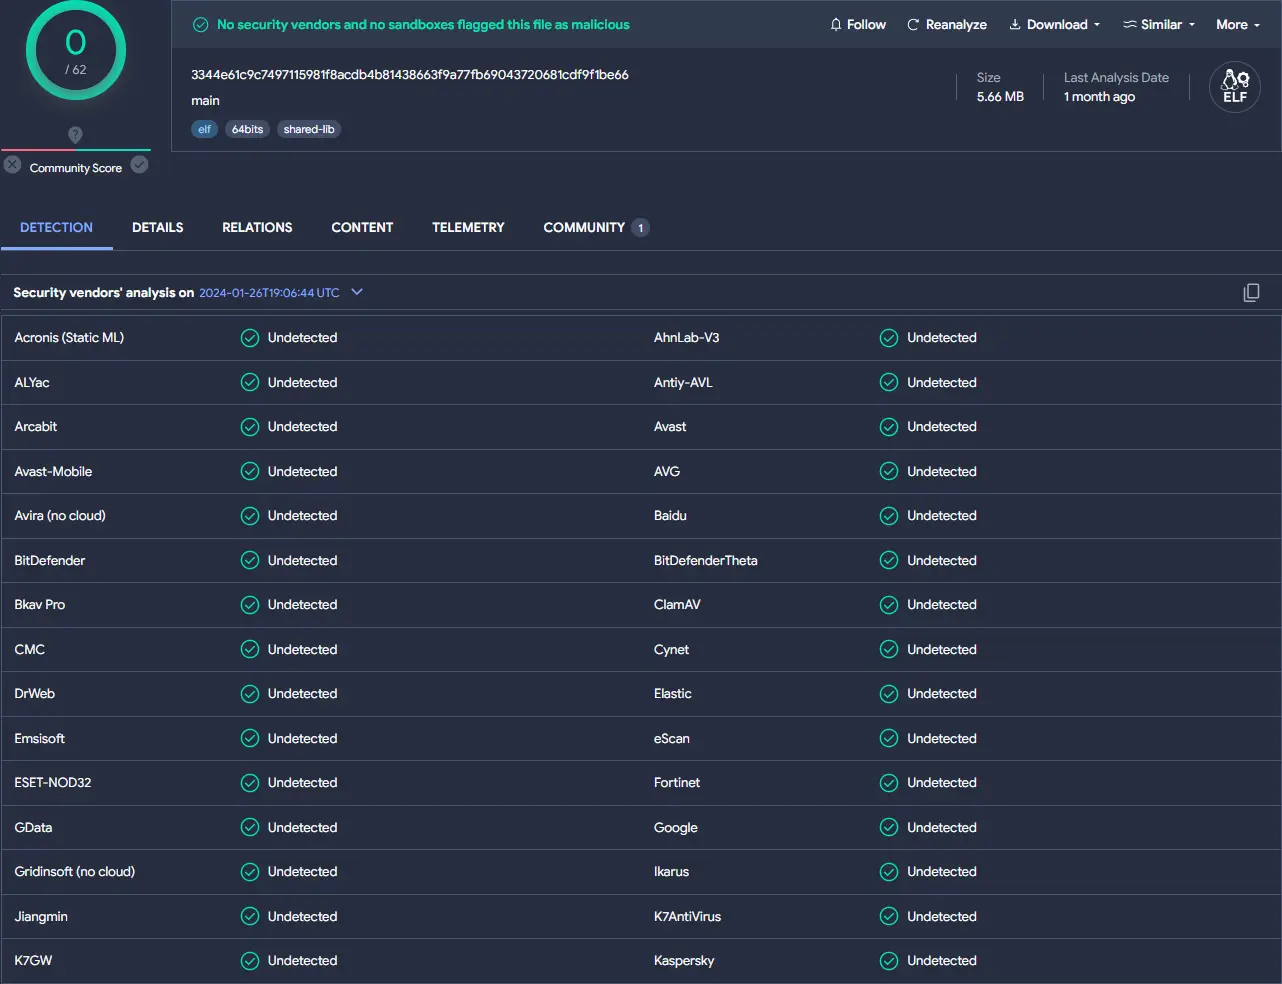Click the copy-to-clipboard icon
Viewport: 1282px width, 984px height.
point(1251,292)
